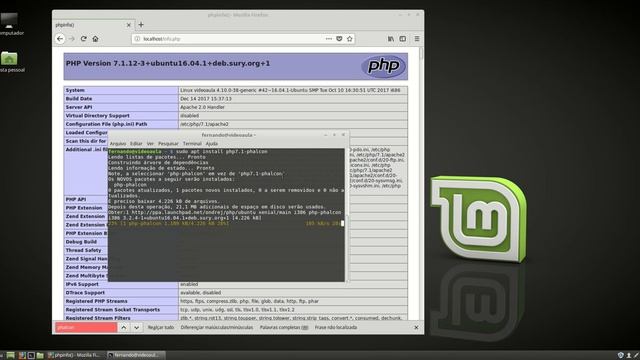Switch to fernando@videoaula terminal taskbar entry
Image resolution: width=640 pixels, height=360 pixels.
pyautogui.click(x=136, y=356)
